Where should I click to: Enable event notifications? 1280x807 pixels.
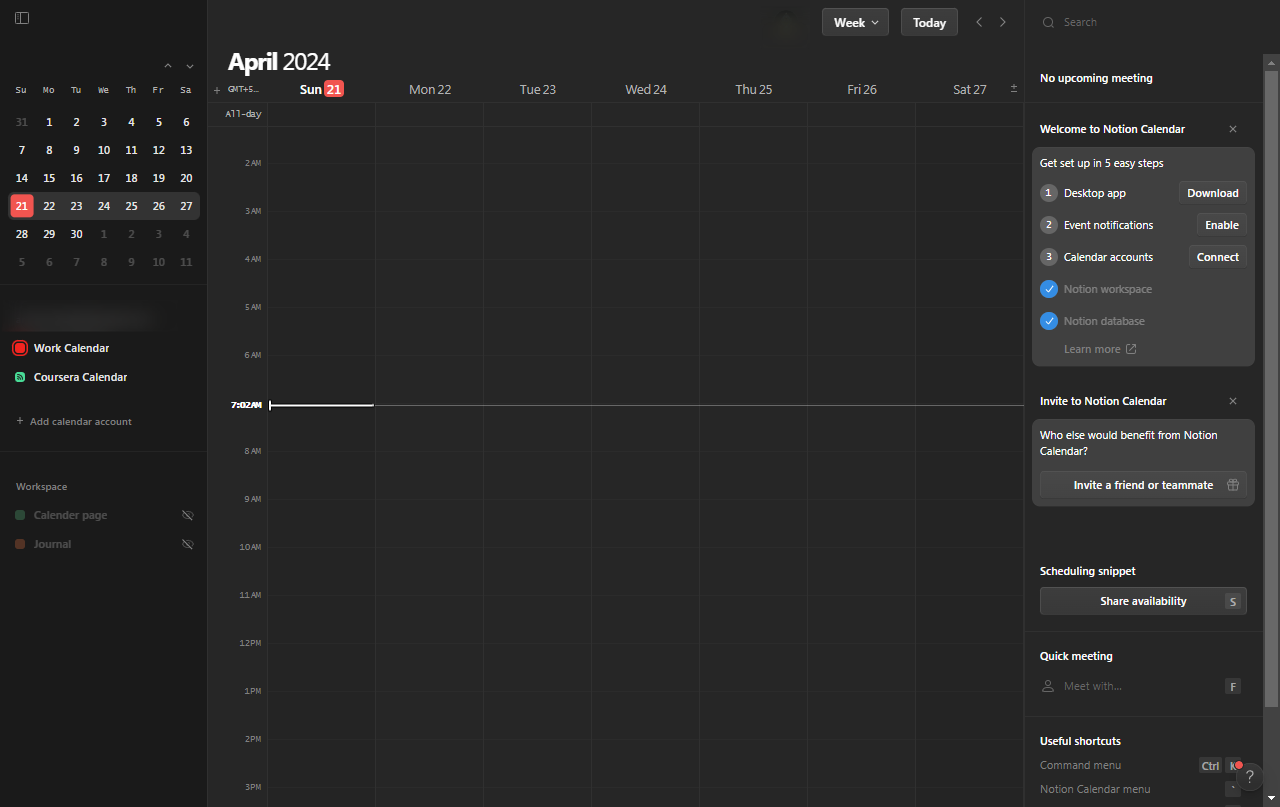[1222, 225]
